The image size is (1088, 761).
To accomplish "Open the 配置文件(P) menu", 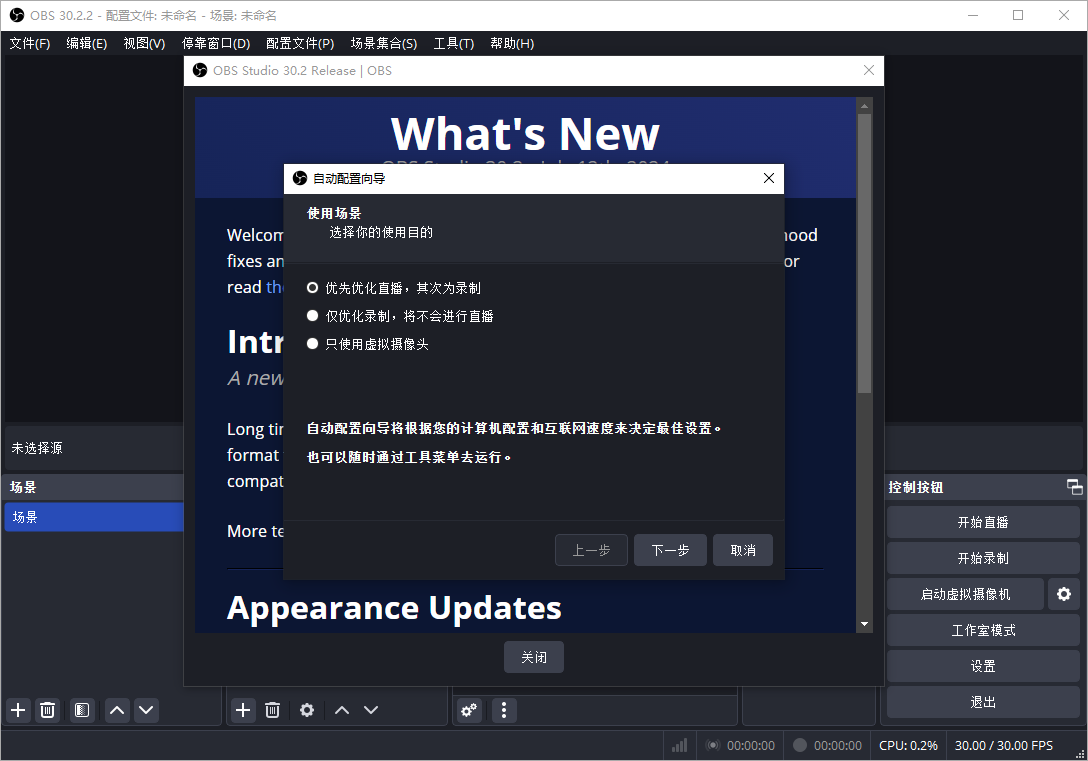I will click(299, 43).
